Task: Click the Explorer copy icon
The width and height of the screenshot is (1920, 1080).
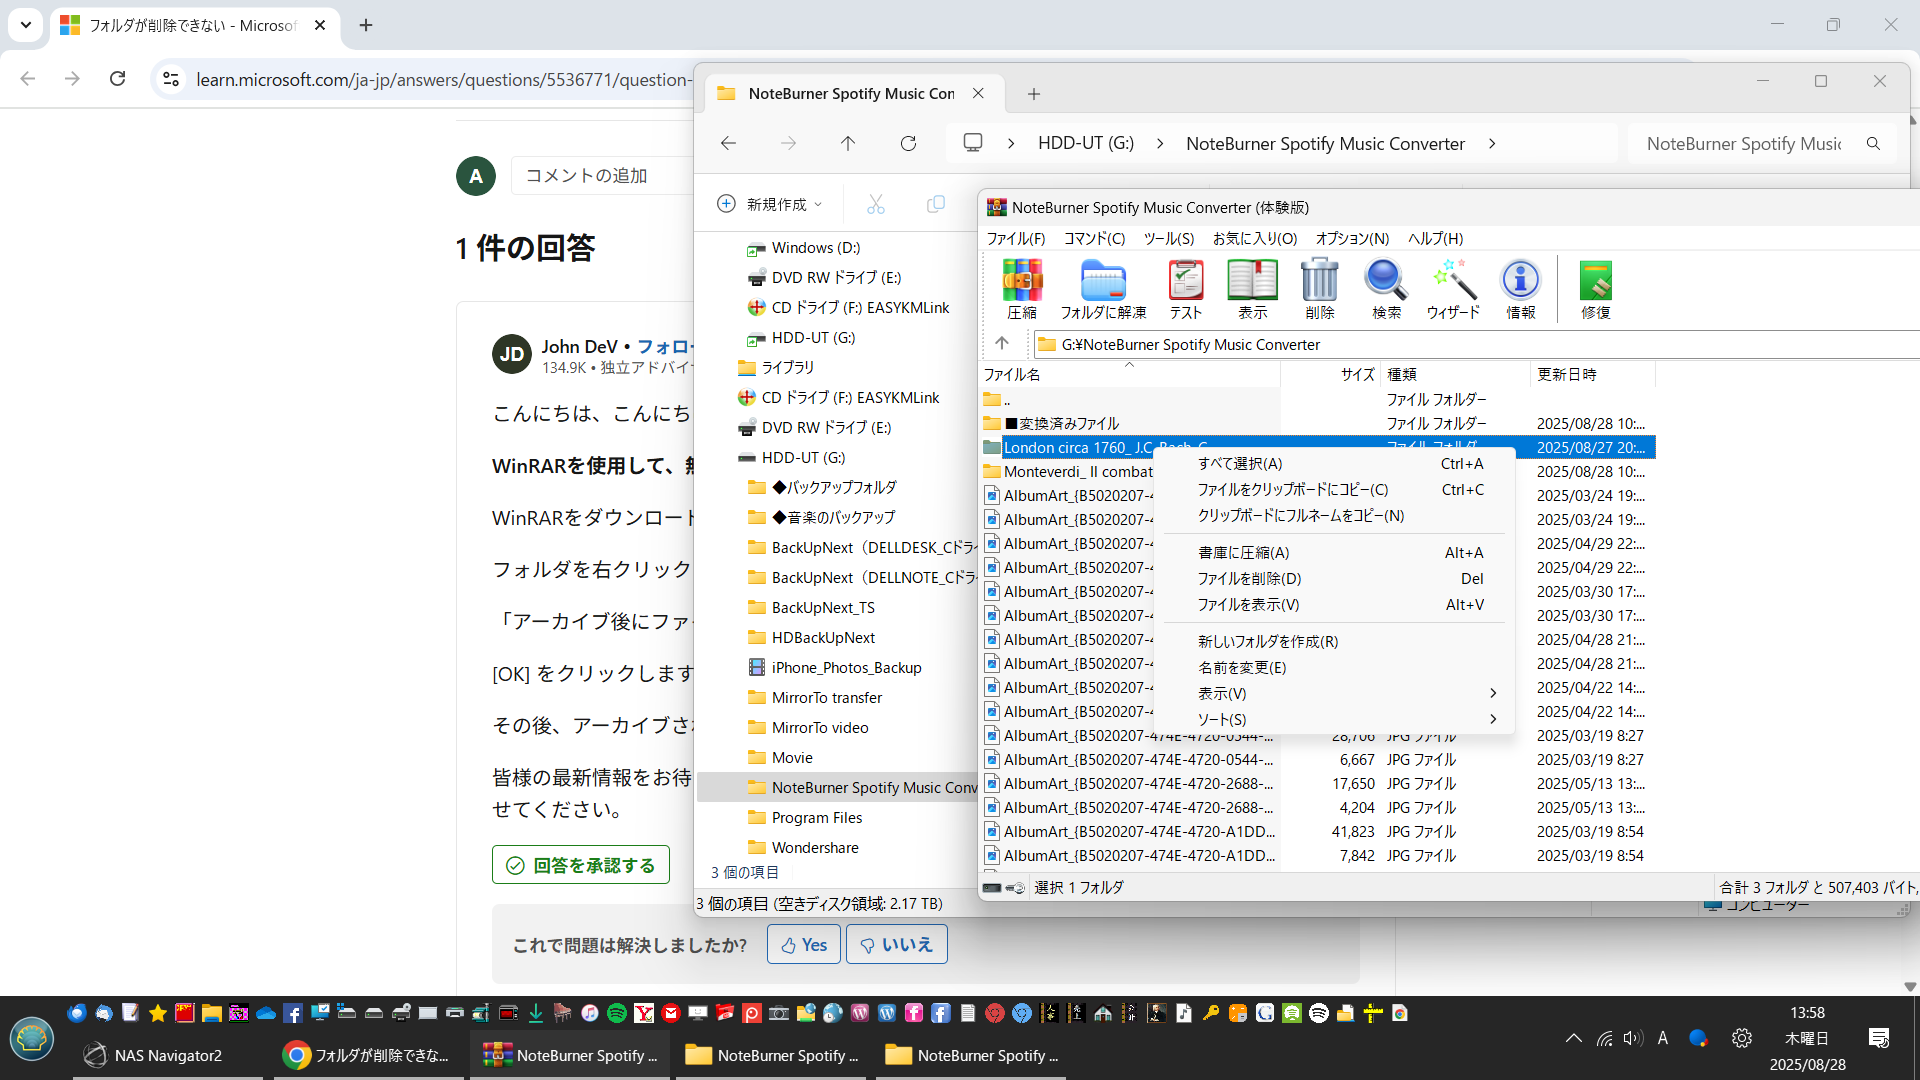Action: point(936,204)
